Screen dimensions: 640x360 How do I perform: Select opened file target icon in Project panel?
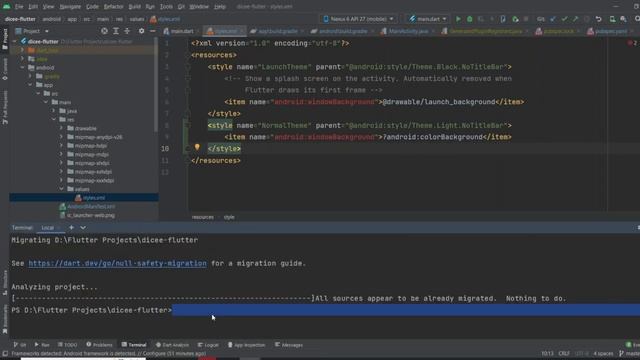coord(104,31)
